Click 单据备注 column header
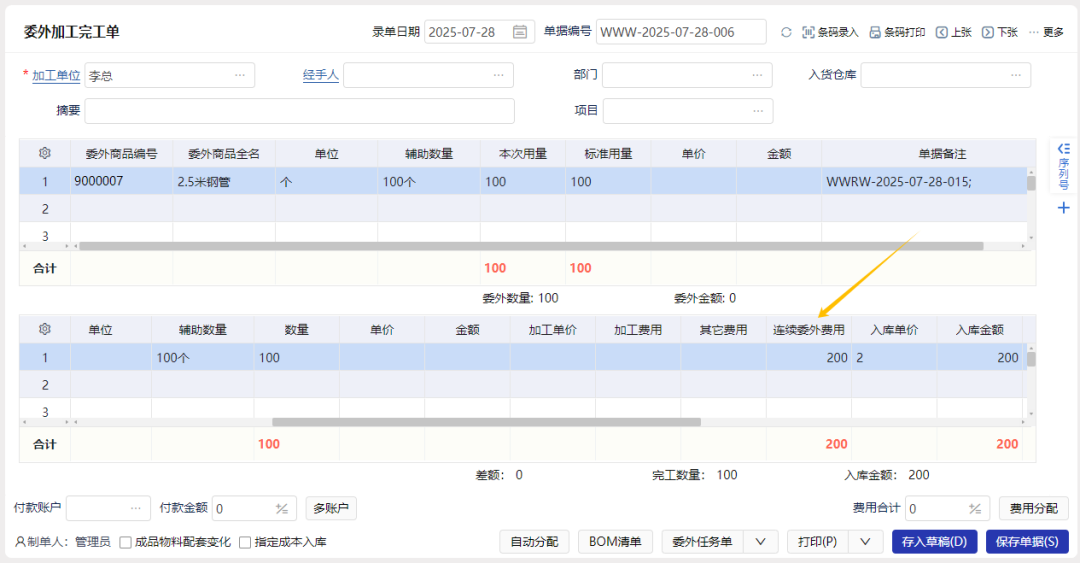Image resolution: width=1080 pixels, height=563 pixels. tap(942, 154)
